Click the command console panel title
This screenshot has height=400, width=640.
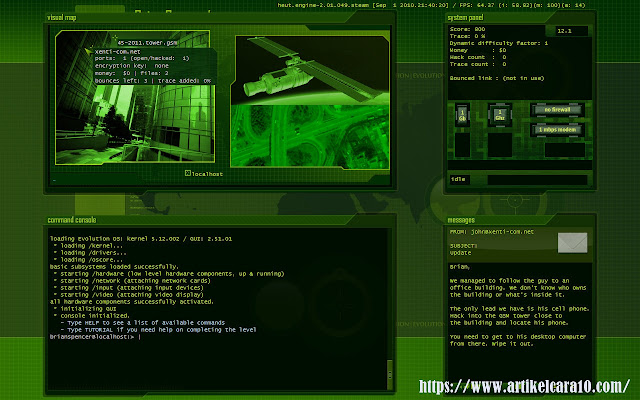click(x=72, y=220)
